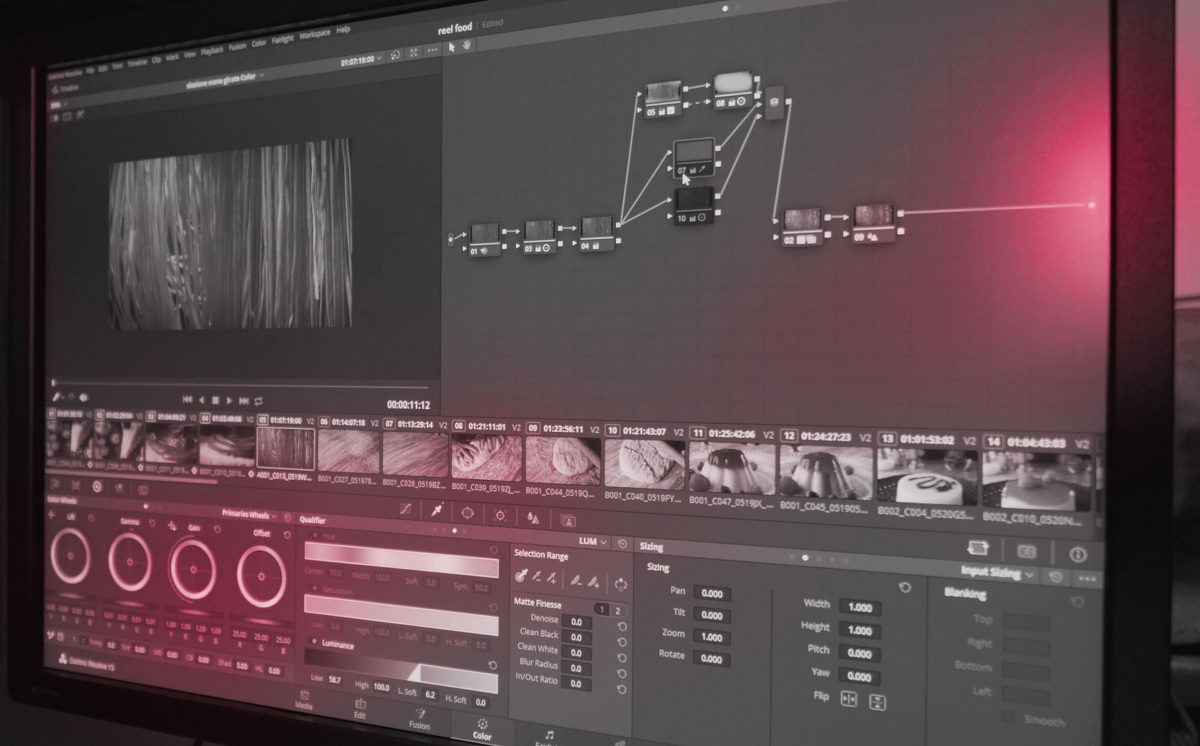Switch to the Edit page tab
Image resolution: width=1200 pixels, height=746 pixels.
(360, 707)
